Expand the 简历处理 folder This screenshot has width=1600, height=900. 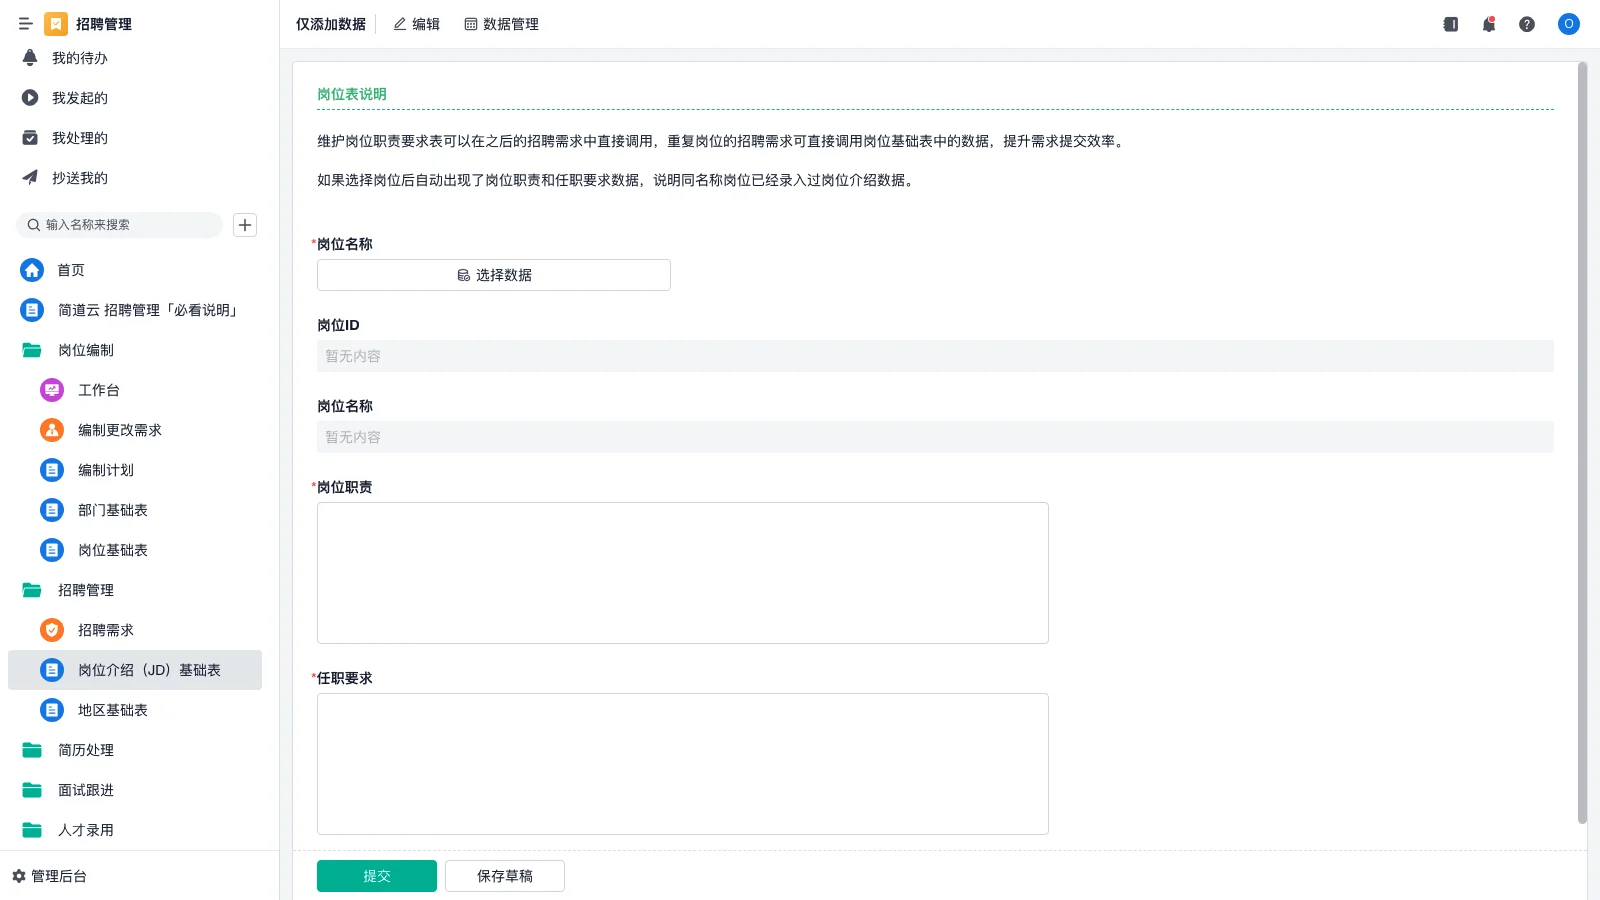click(x=87, y=750)
